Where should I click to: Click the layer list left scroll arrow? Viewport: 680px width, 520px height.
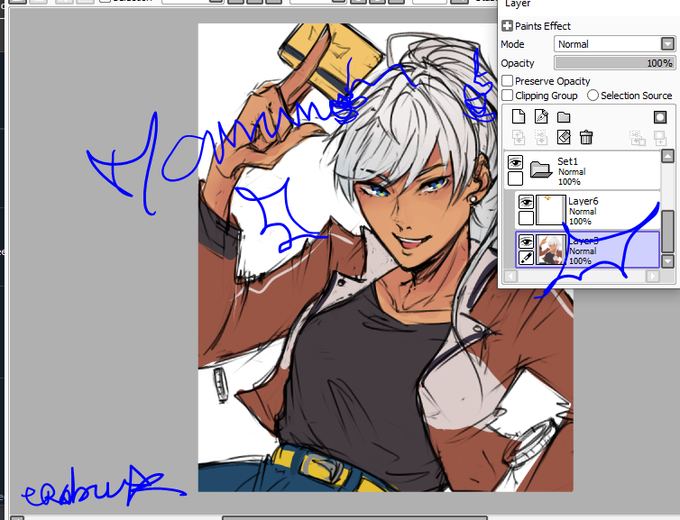(x=511, y=276)
